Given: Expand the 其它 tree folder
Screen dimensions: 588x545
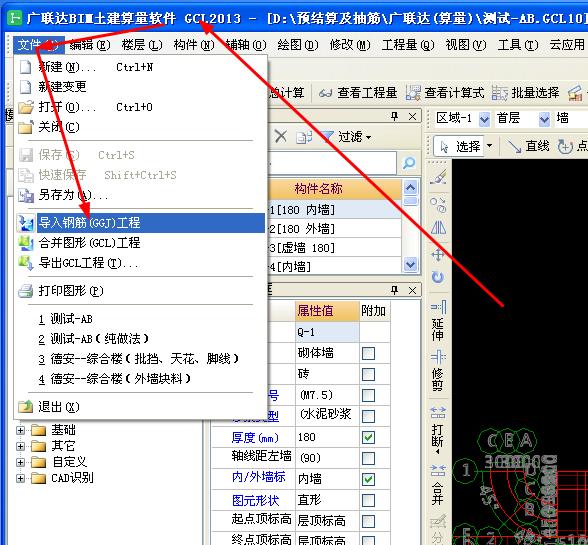Looking at the screenshot, I should 20,446.
